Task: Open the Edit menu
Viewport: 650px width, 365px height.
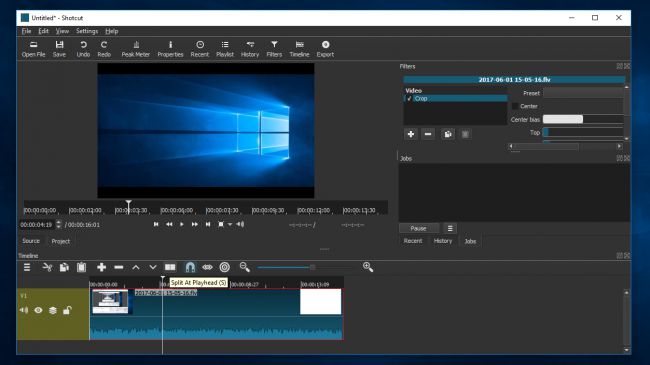Action: point(44,31)
